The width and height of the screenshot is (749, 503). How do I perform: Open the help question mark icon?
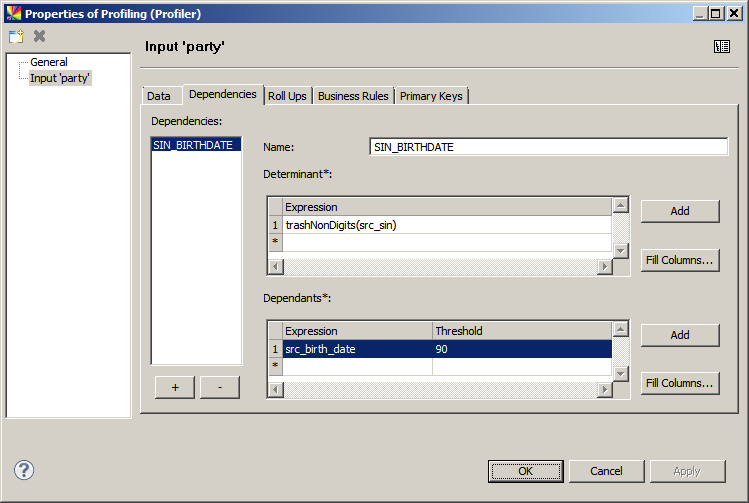pos(24,470)
